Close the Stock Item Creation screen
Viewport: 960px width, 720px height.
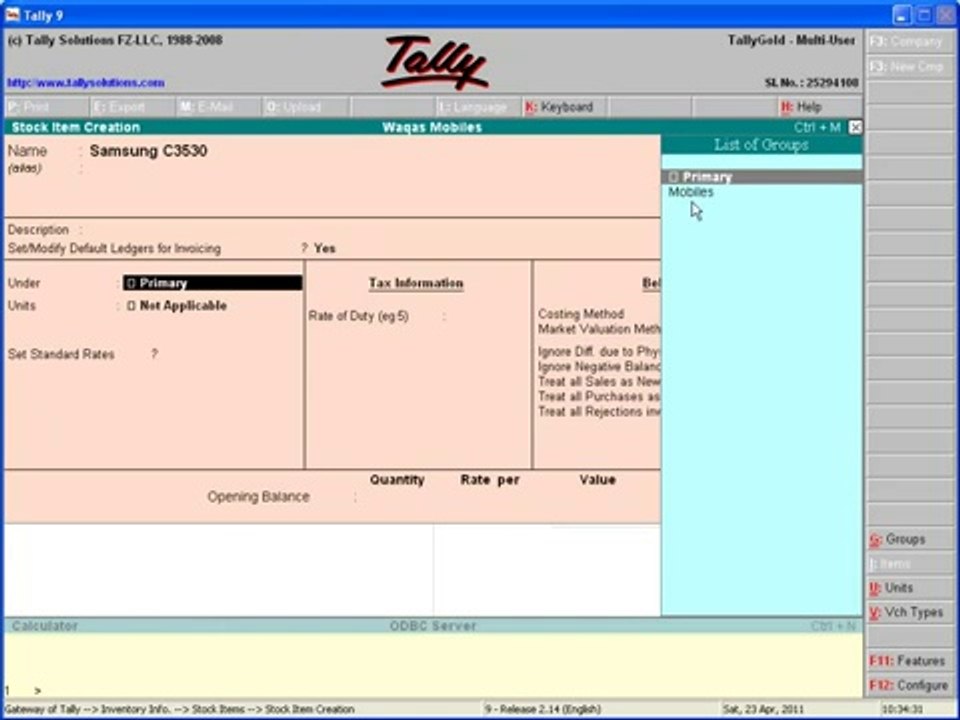point(855,127)
